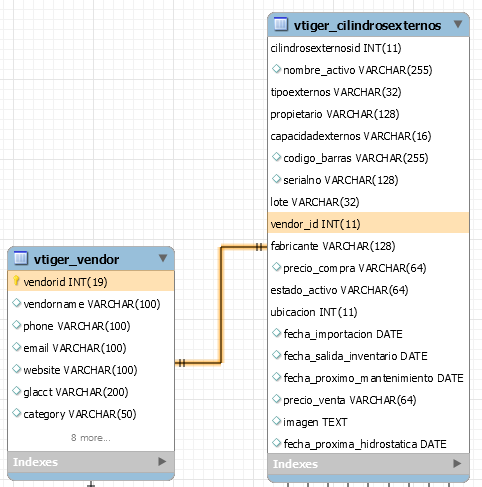Click the vtiger_vendor table icon
Image resolution: width=482 pixels, height=487 pixels.
pyautogui.click(x=21, y=258)
